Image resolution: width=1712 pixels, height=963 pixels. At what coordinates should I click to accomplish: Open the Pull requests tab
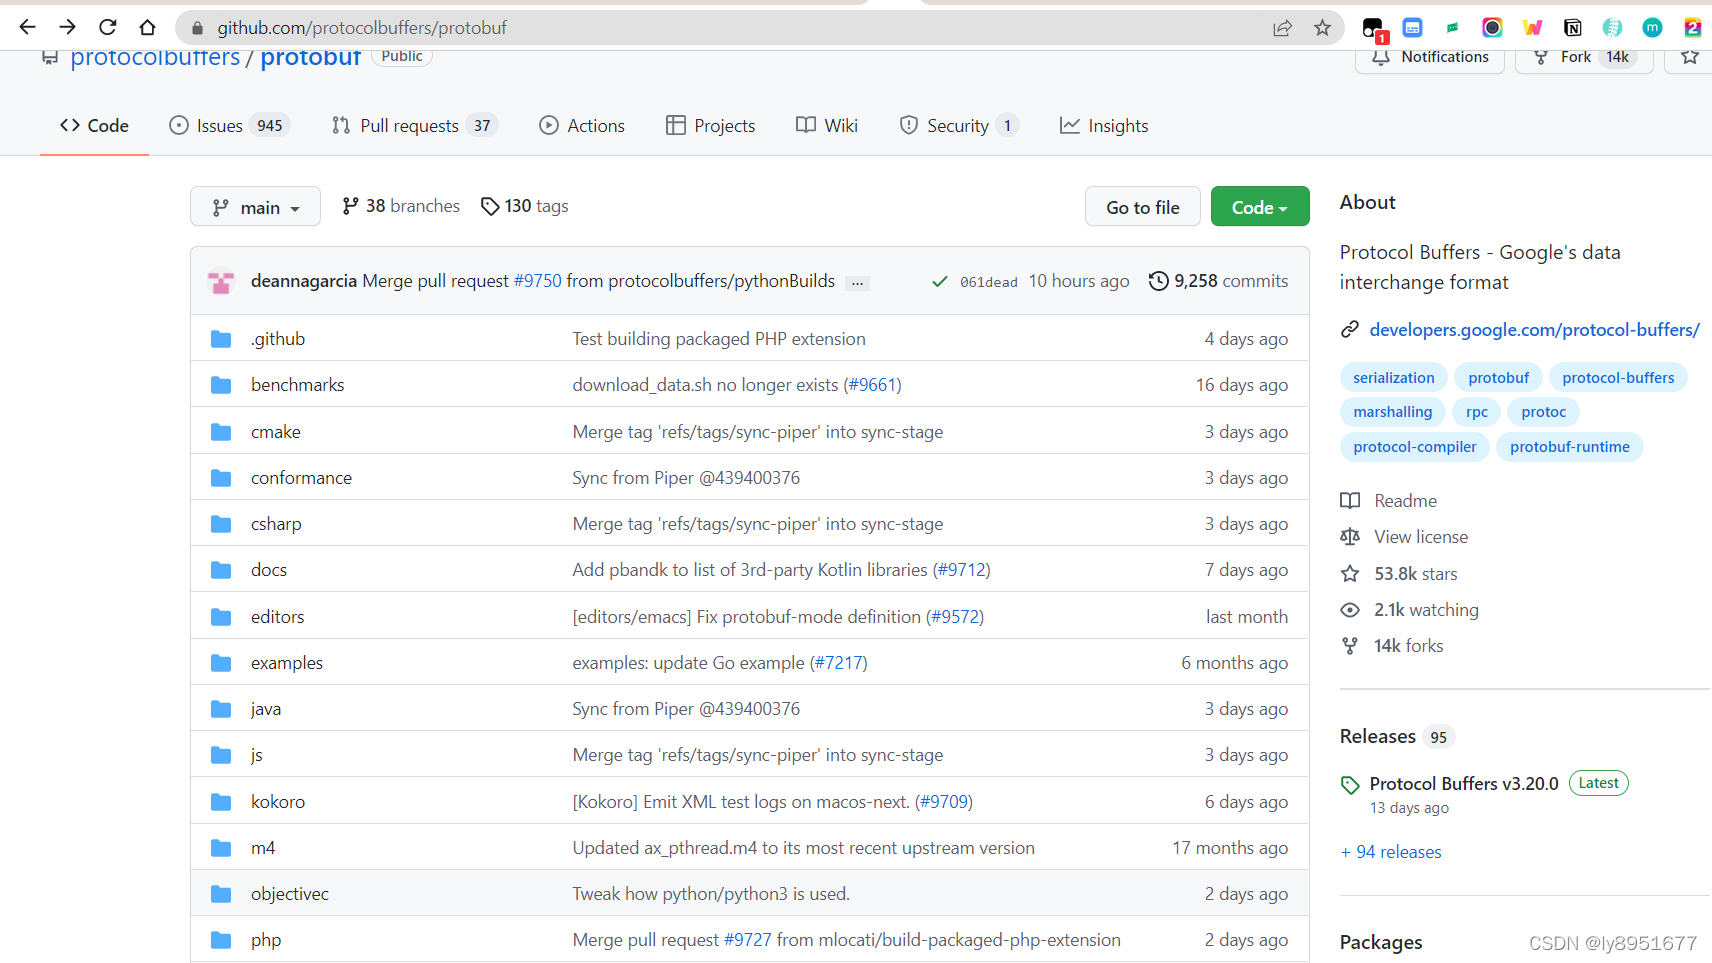pos(415,126)
